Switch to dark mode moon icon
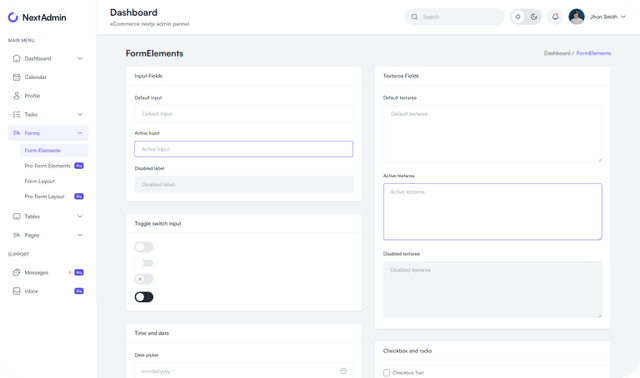 [534, 17]
